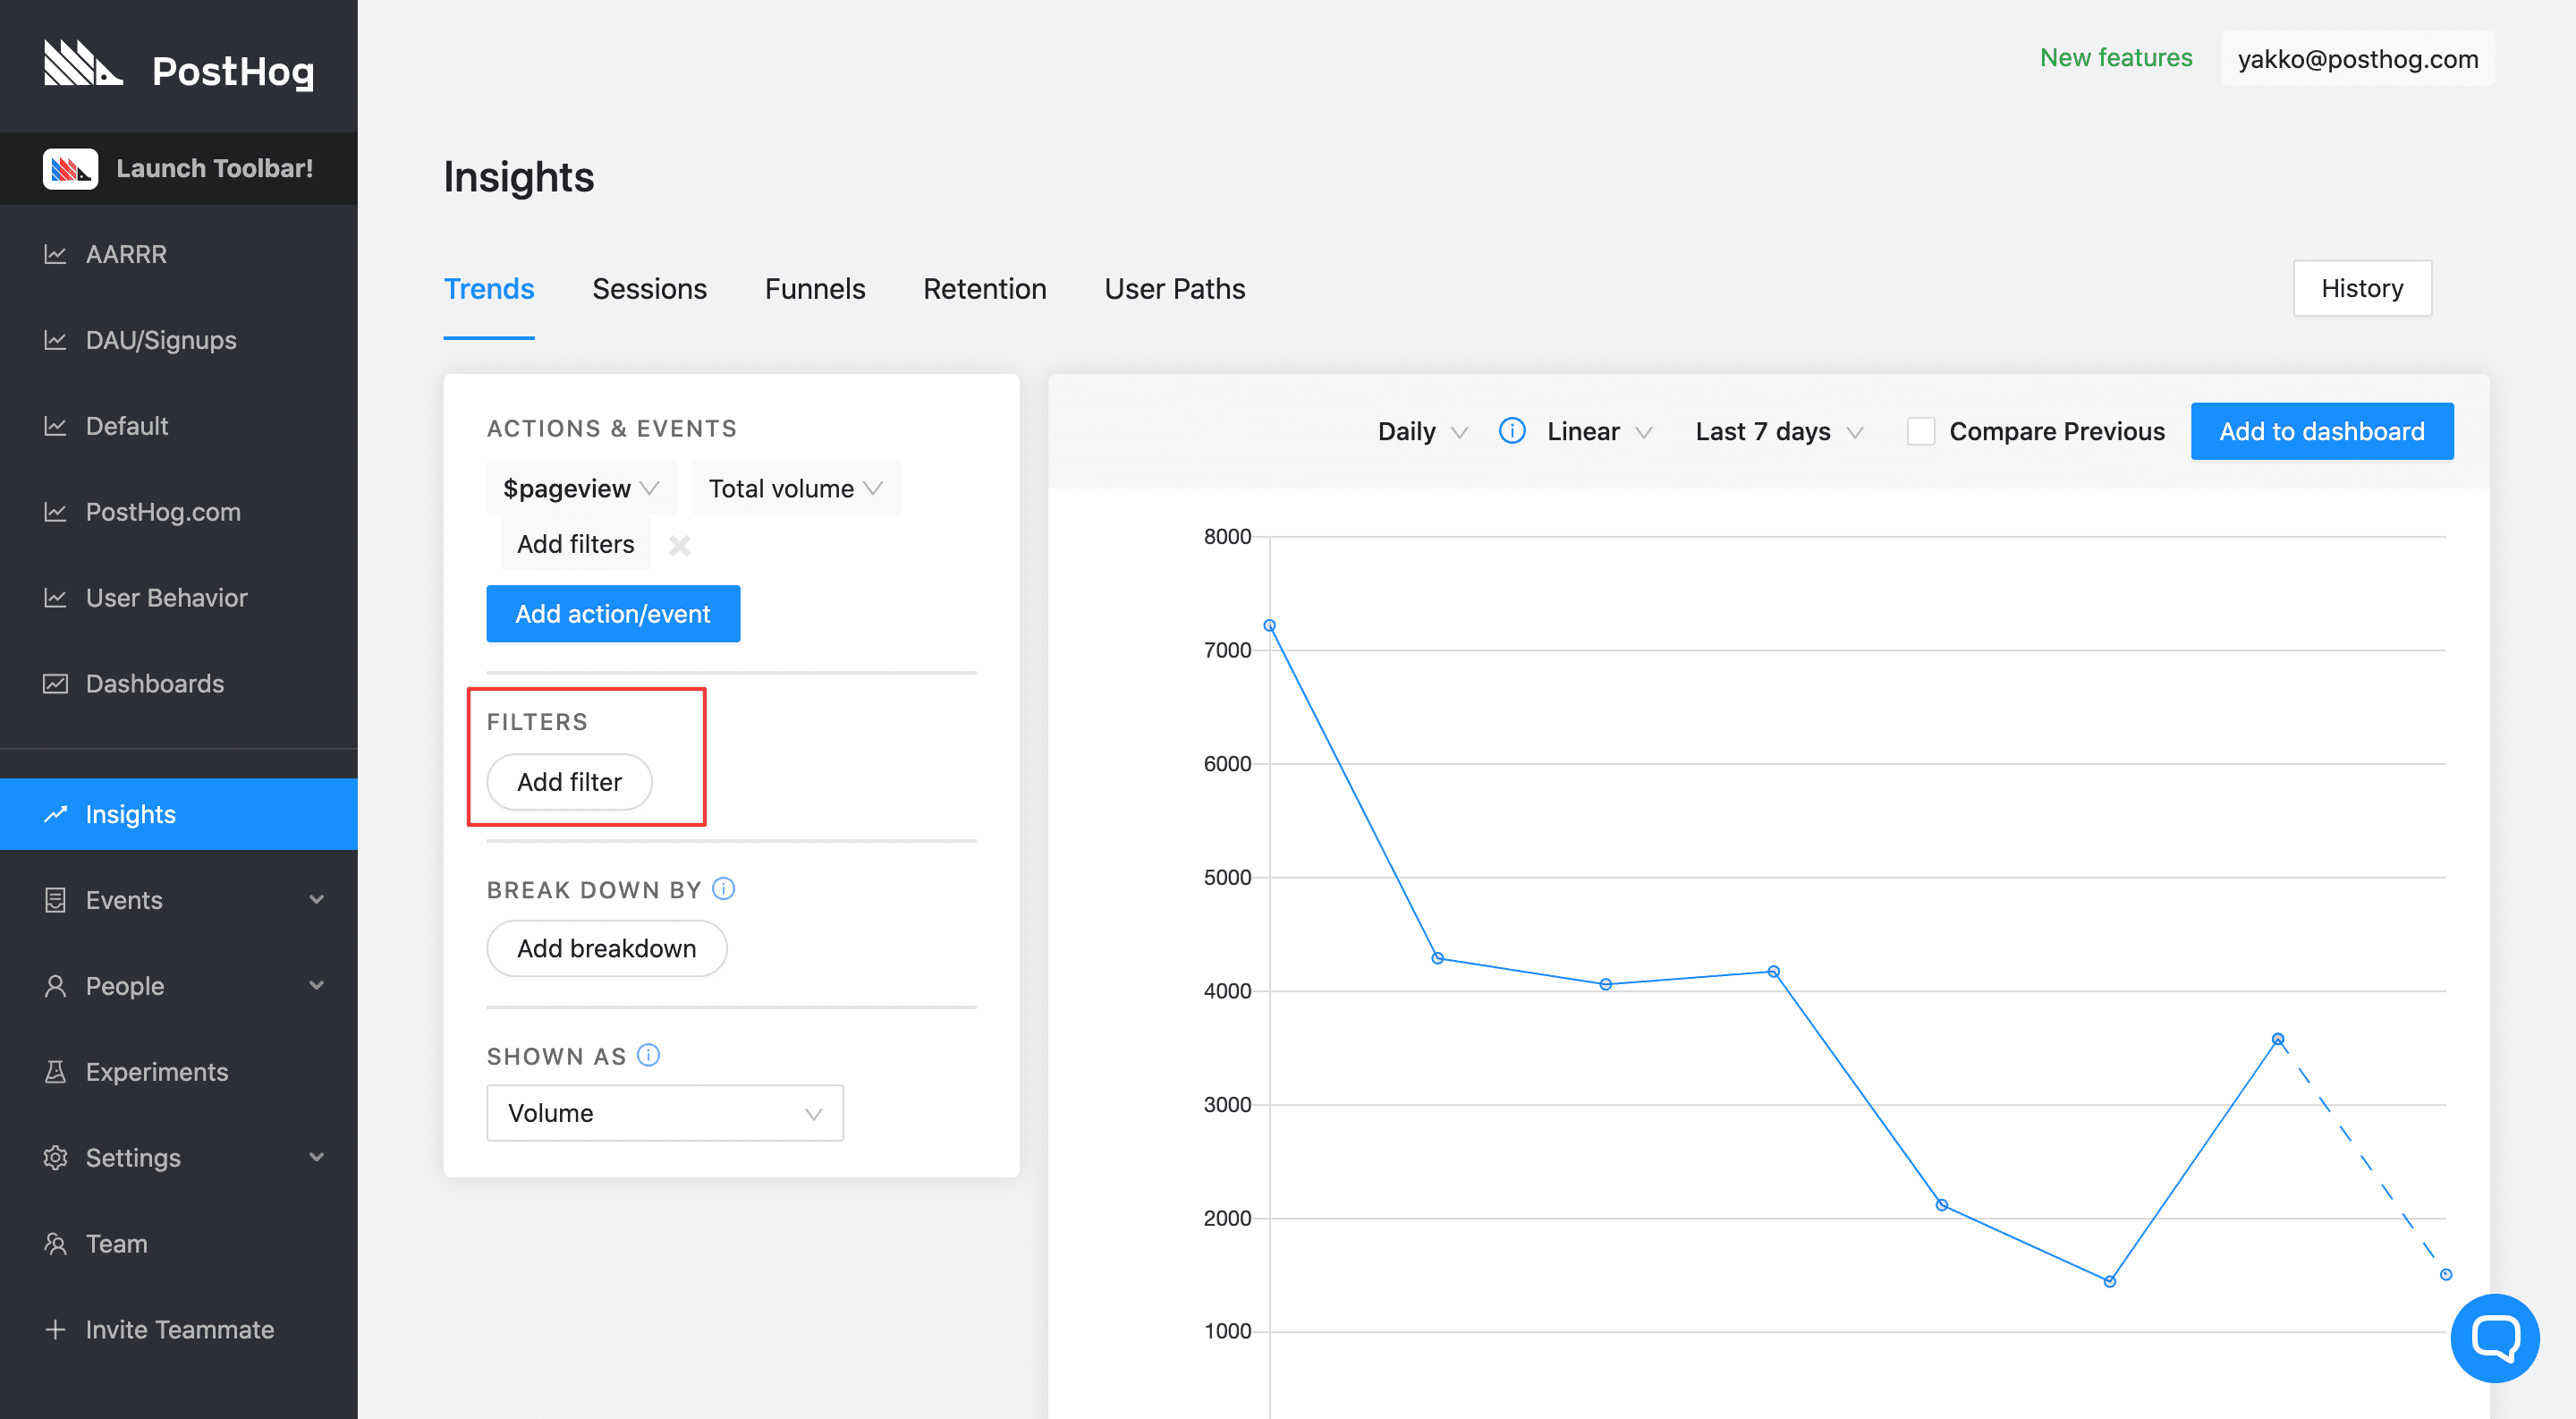Click the User Behavior chart icon
Screen dimensions: 2576x1419
55,598
